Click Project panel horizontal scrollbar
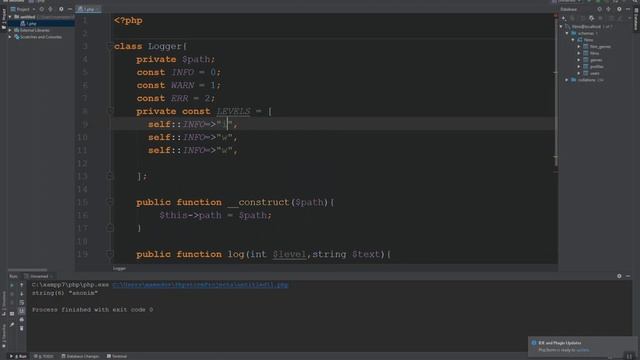Viewport: 640px width, 360px height. point(28,270)
